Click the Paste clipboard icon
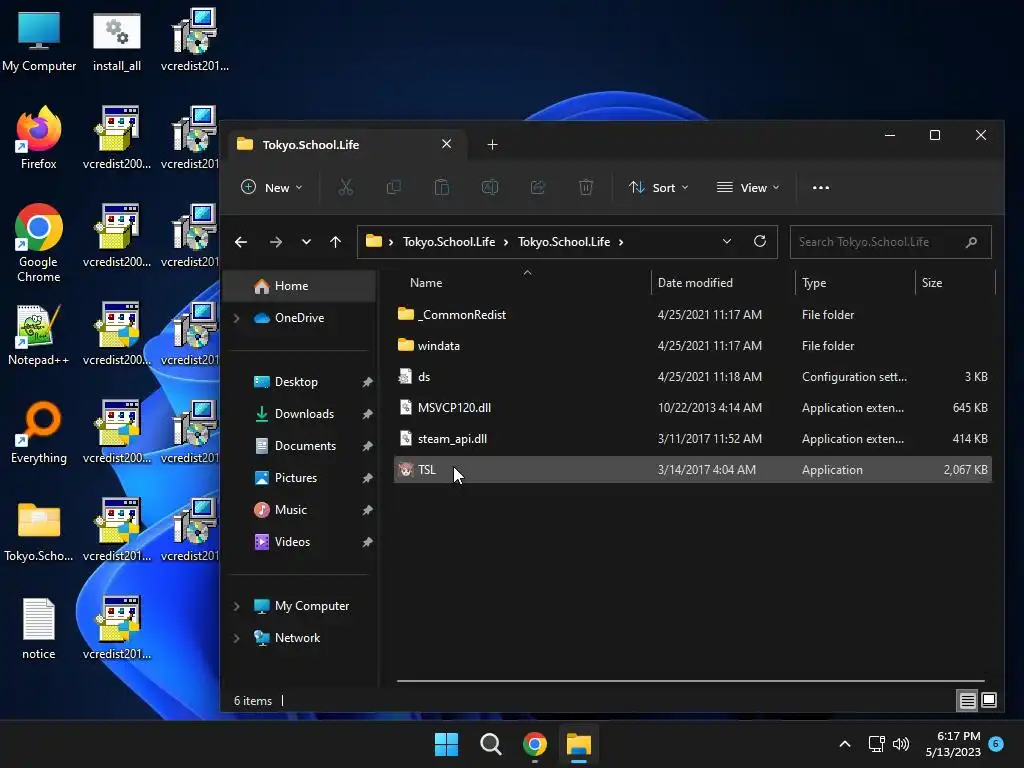 (x=441, y=188)
